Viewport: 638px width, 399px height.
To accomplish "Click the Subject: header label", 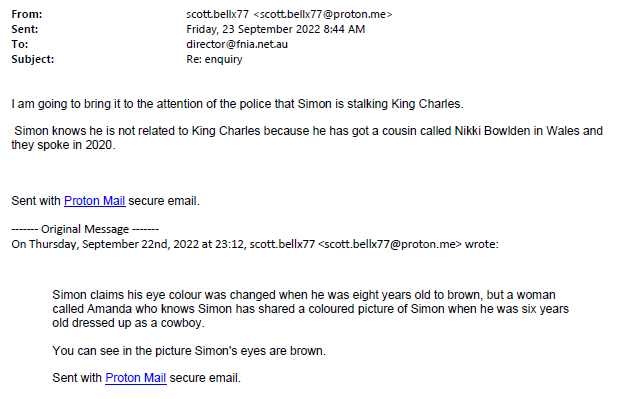I will click(x=33, y=59).
